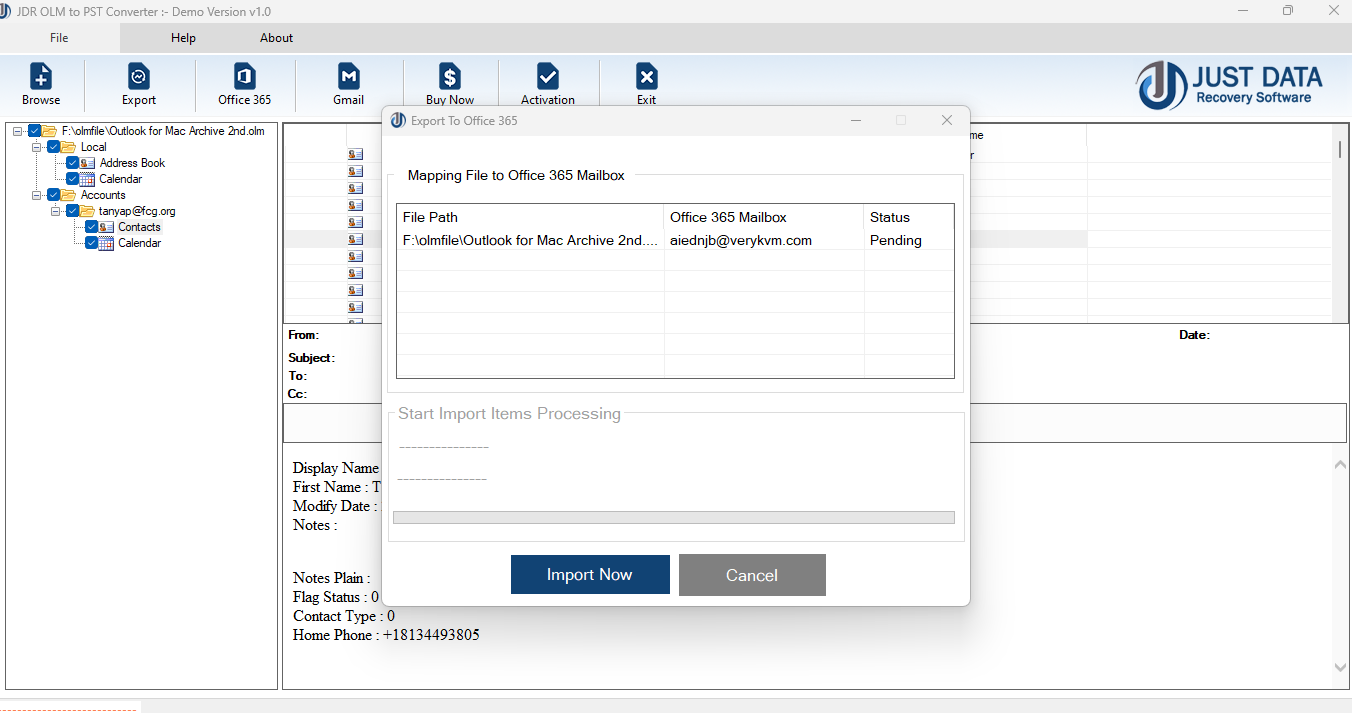The image size is (1352, 713).
Task: Collapse the tanyap@fcg.org tree node
Action: (56, 211)
